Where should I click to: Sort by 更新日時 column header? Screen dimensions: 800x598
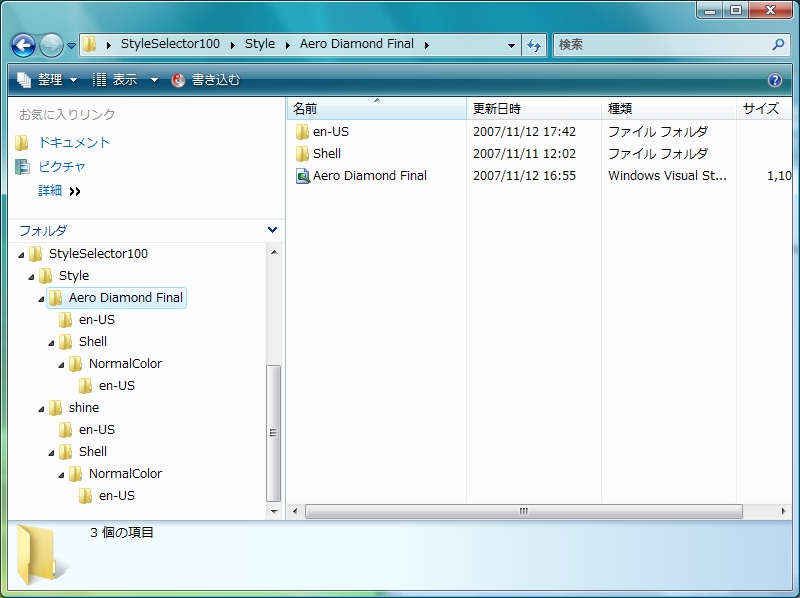[x=534, y=109]
